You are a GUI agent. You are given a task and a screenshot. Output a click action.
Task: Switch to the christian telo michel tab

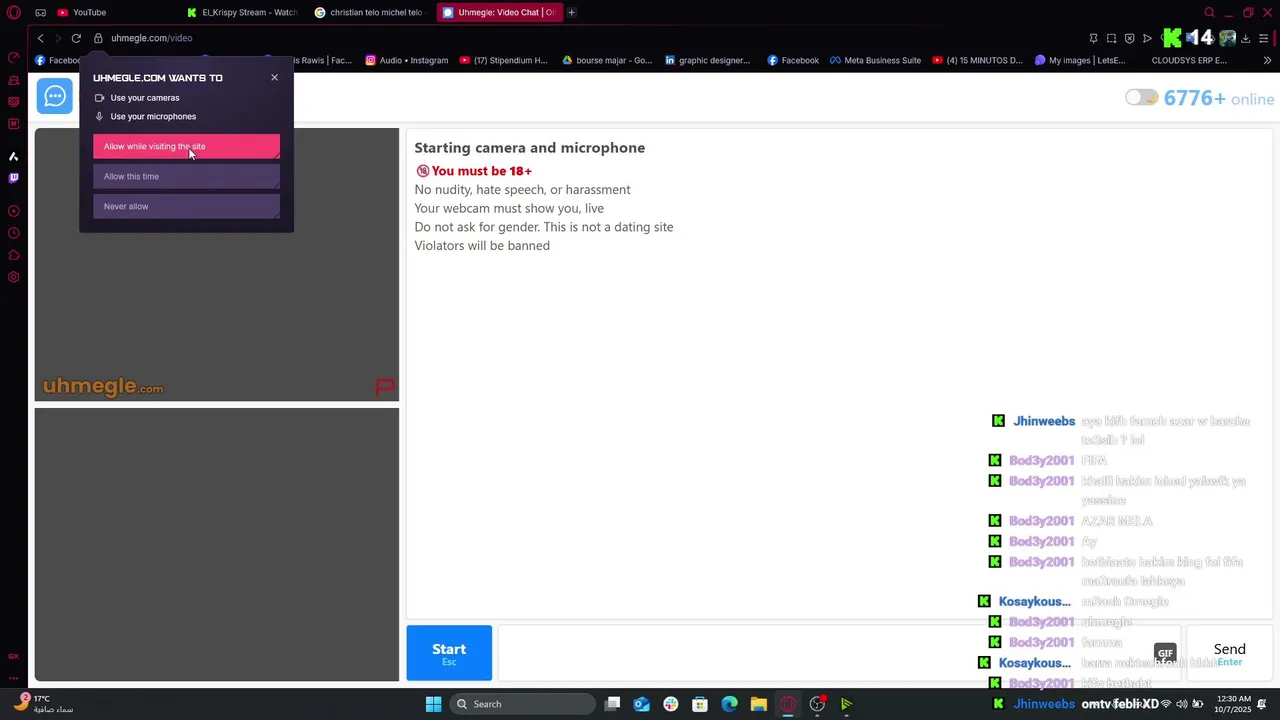point(371,12)
